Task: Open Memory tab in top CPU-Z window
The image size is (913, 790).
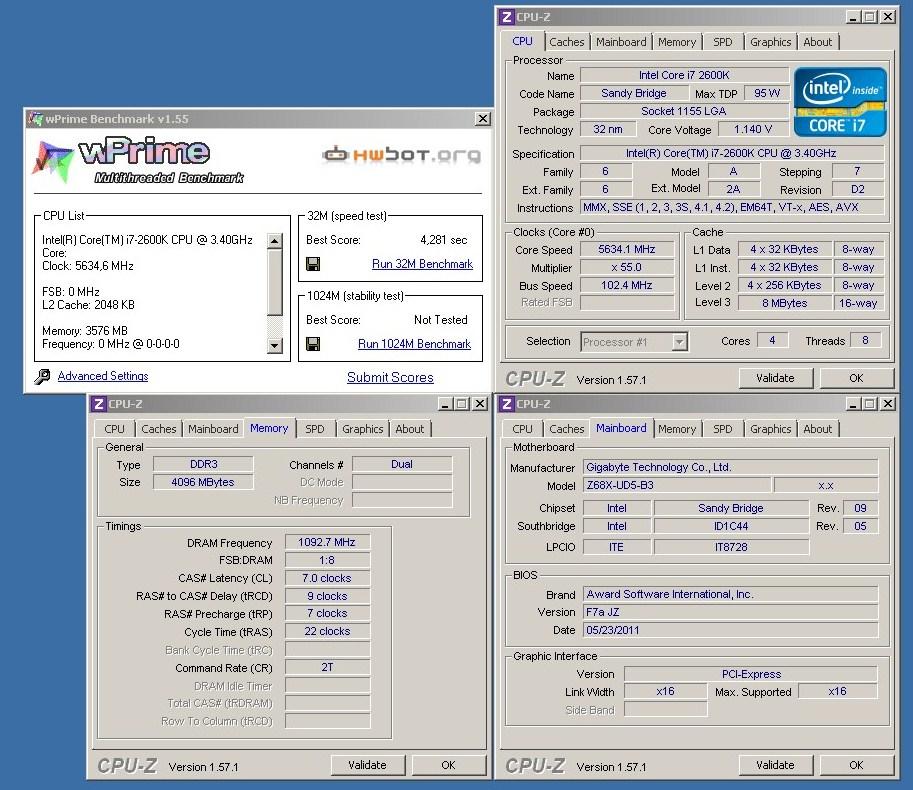Action: (677, 42)
